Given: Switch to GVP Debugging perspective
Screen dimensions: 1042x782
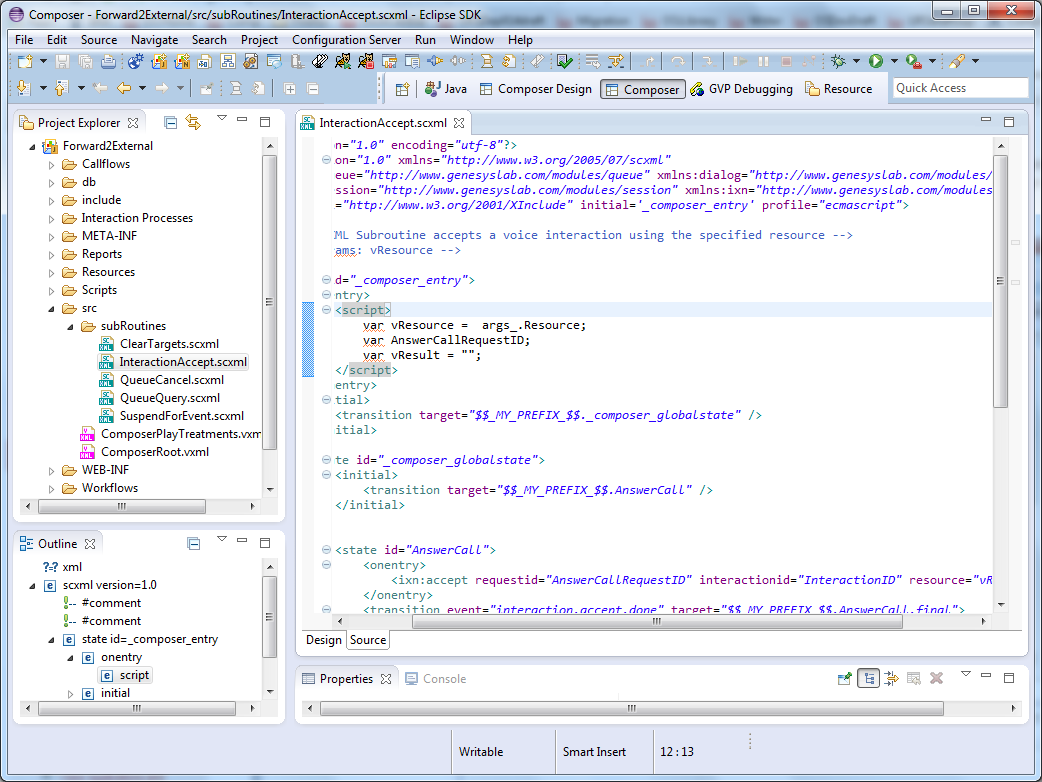Looking at the screenshot, I should [742, 89].
